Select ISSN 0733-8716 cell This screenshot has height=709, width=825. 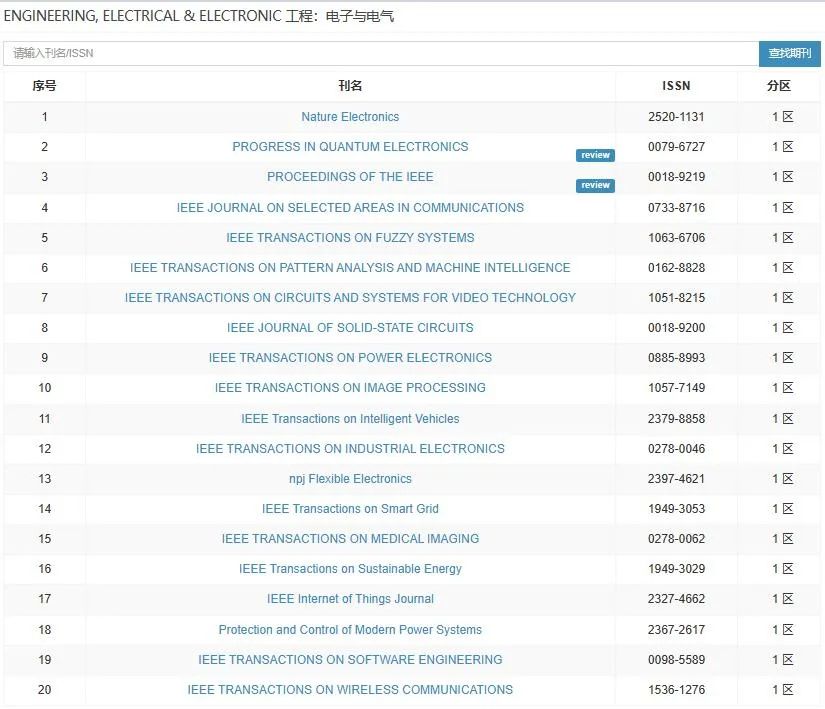click(x=676, y=208)
